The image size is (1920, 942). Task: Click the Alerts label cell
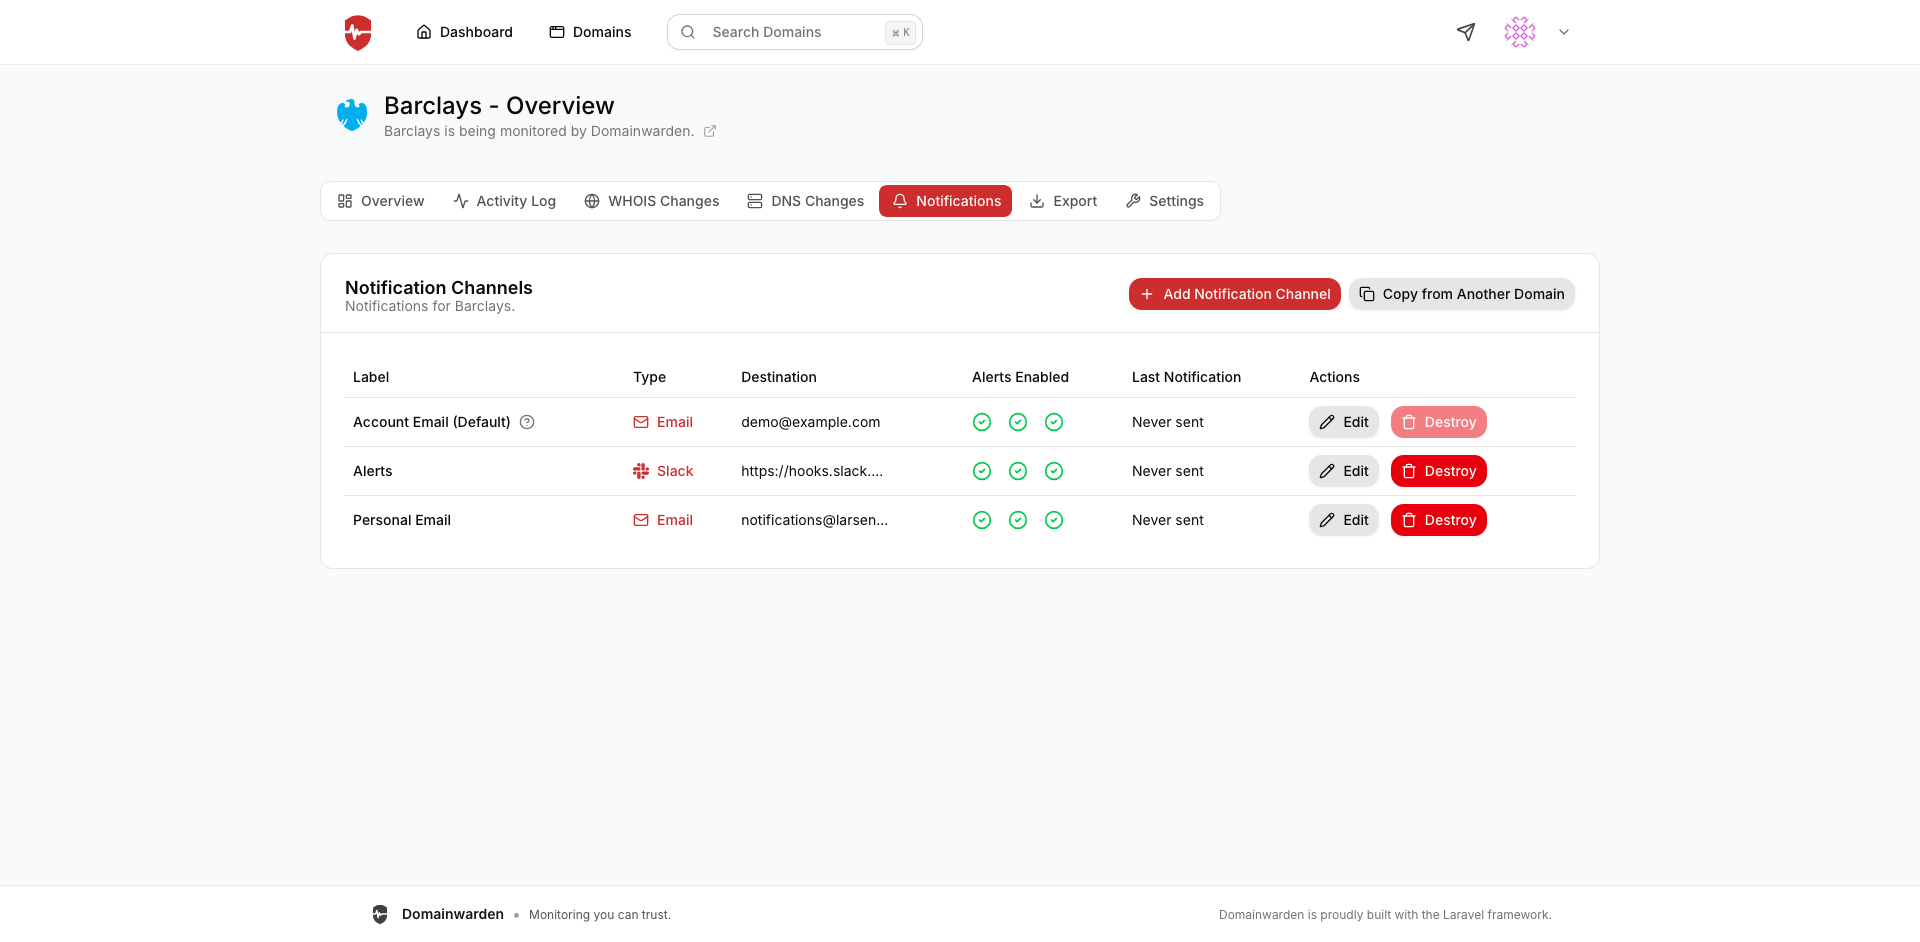click(373, 471)
